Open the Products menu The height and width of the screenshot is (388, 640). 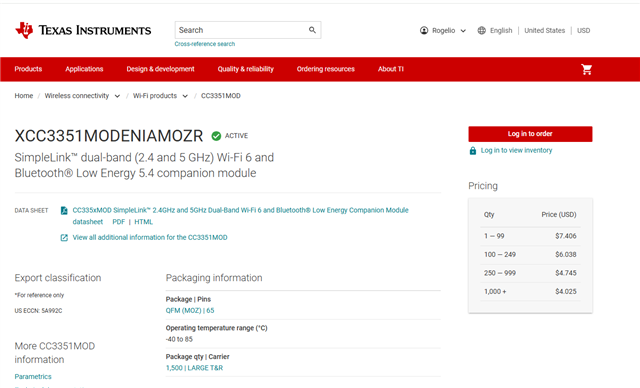pyautogui.click(x=28, y=69)
